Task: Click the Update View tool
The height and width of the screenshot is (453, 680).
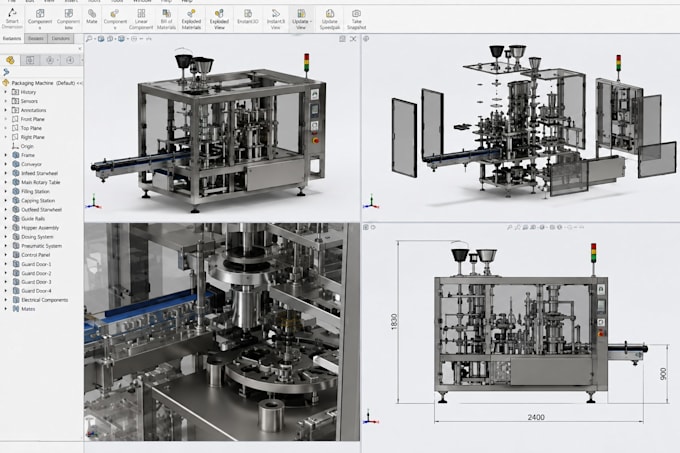Action: [x=301, y=19]
